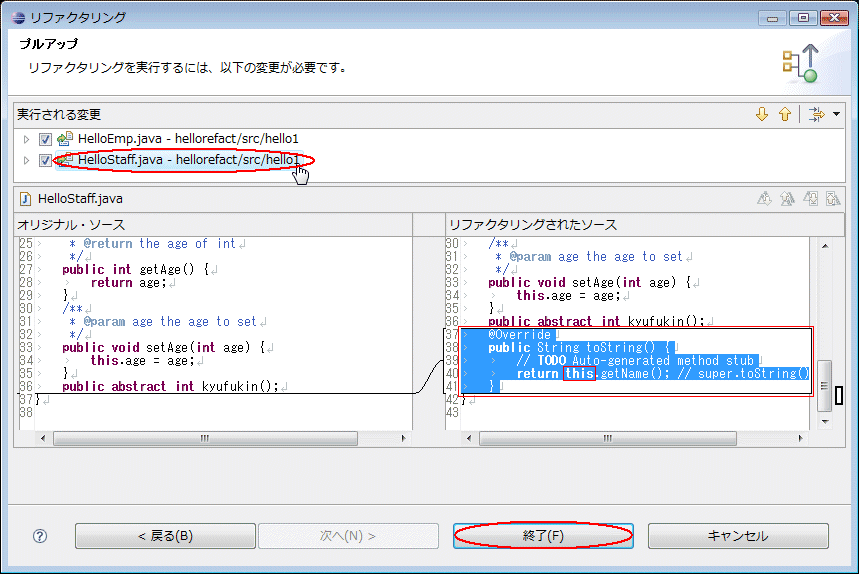
Task: Click "public void setAge(int age) {" in refactored source
Action: pos(590,283)
